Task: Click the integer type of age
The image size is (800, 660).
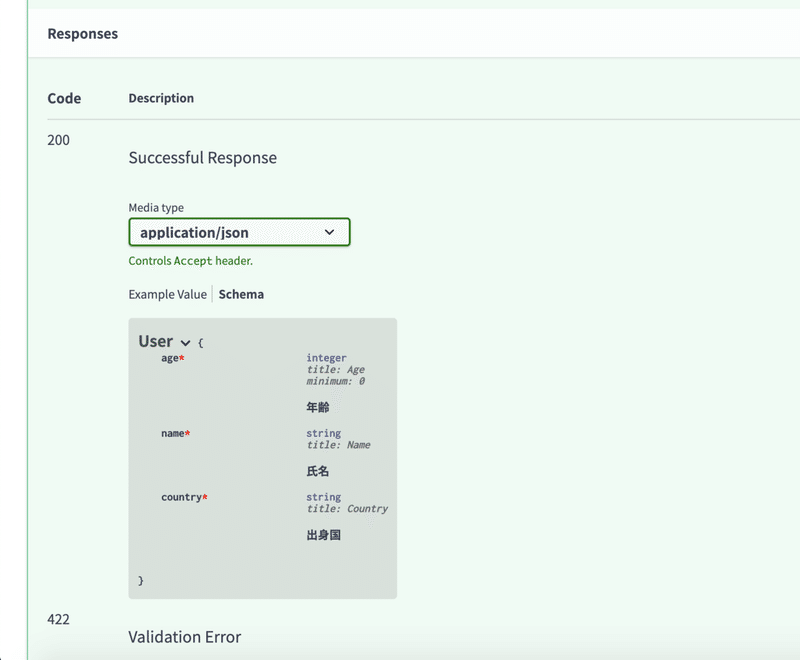Action: pyautogui.click(x=326, y=358)
